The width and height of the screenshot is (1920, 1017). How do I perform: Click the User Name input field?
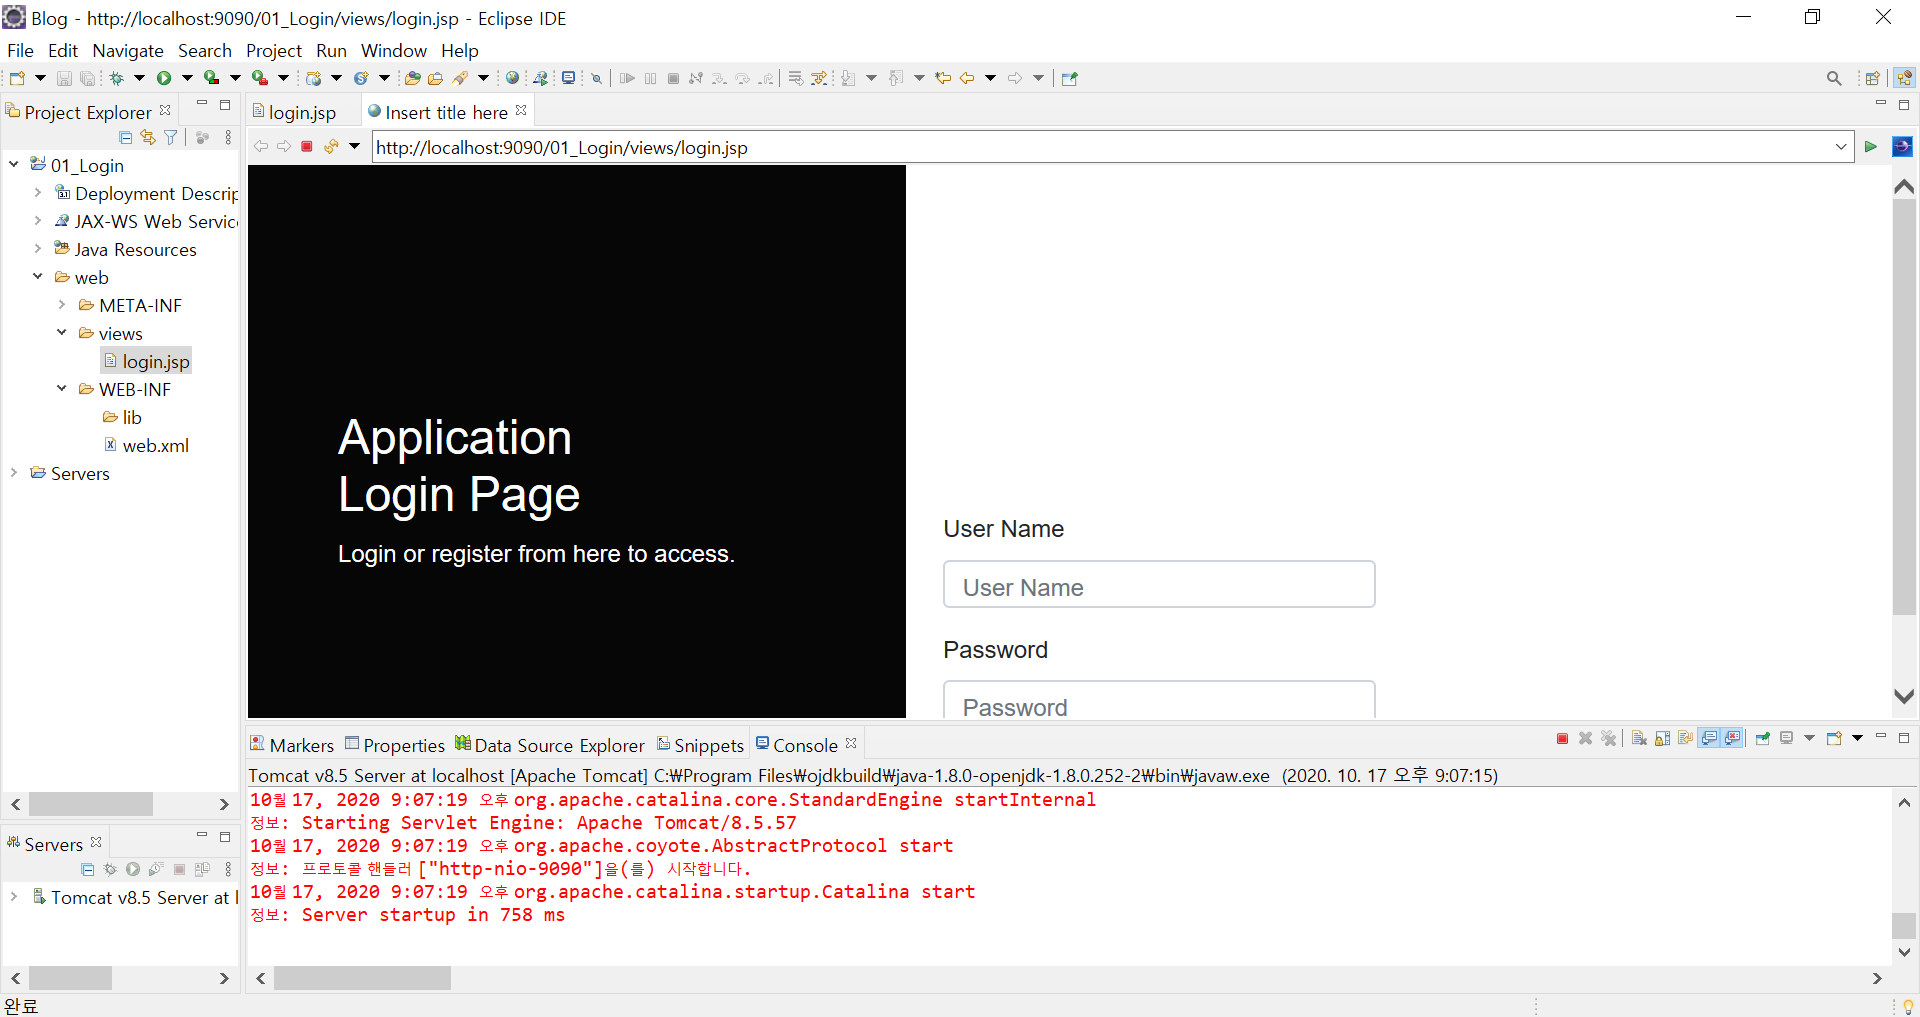(x=1159, y=585)
